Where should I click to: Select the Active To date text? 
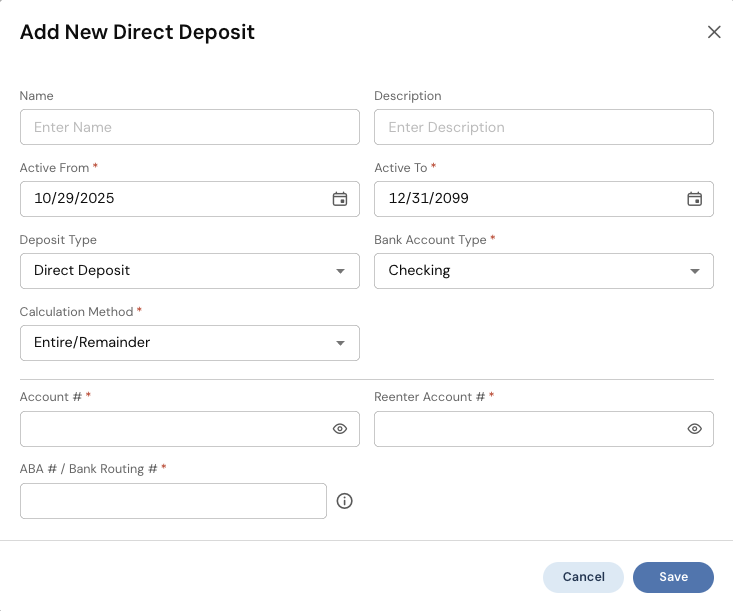pyautogui.click(x=429, y=199)
